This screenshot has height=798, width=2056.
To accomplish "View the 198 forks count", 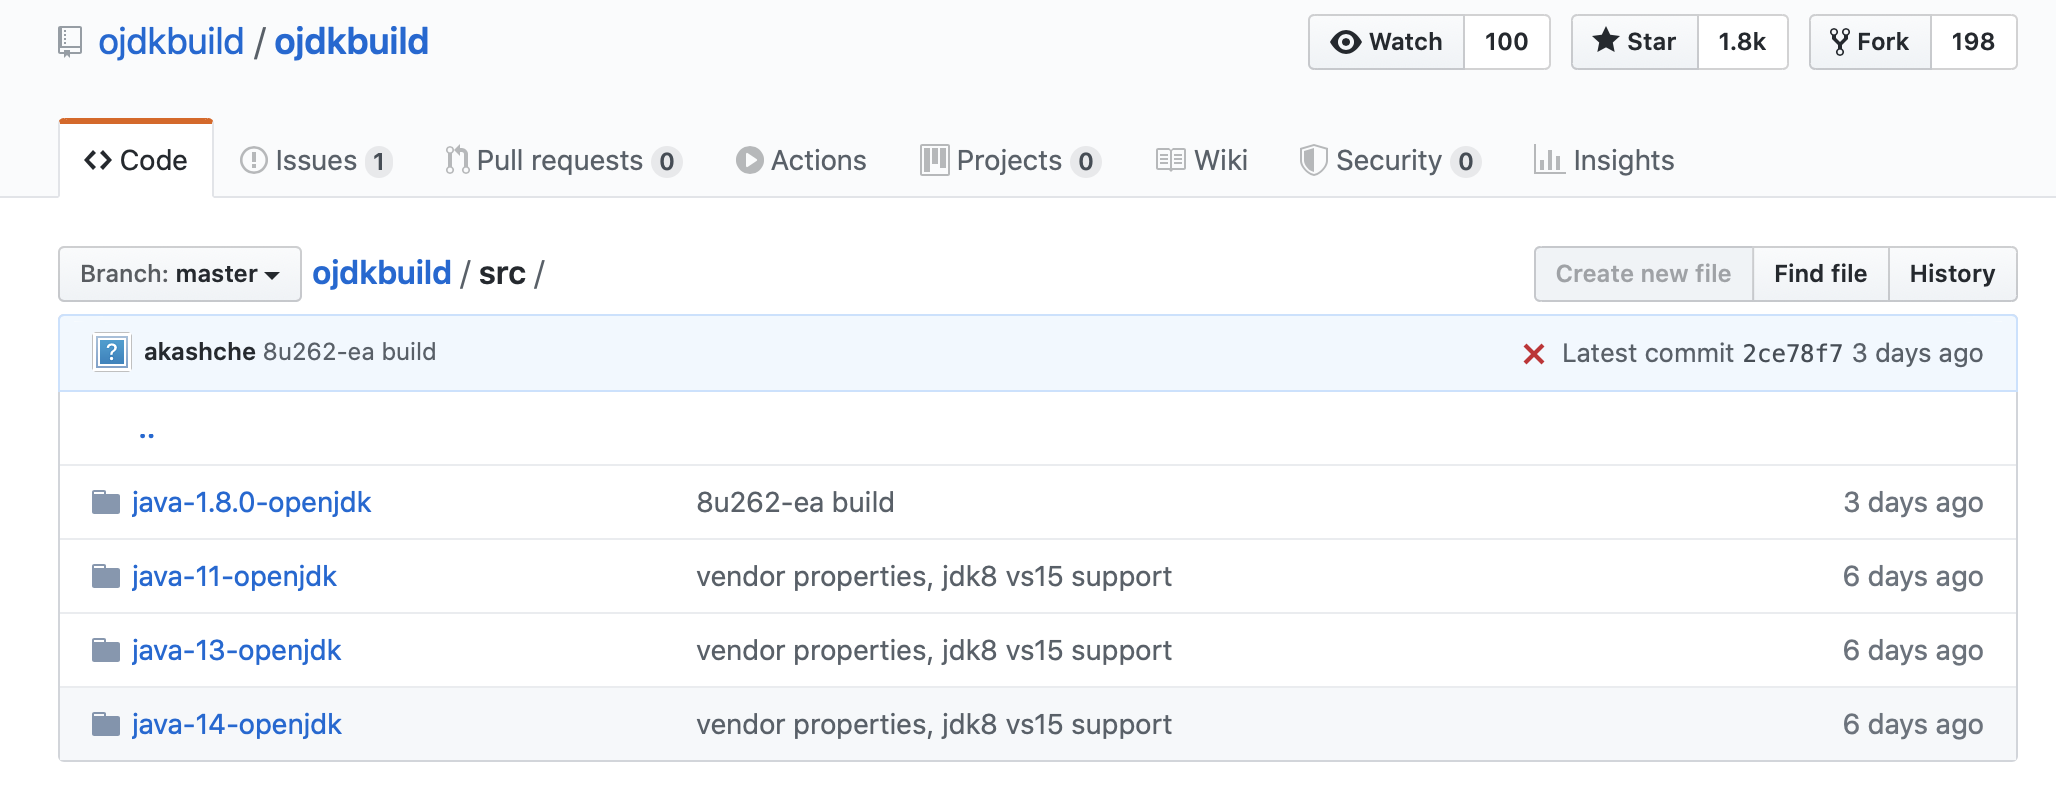I will 1972,42.
